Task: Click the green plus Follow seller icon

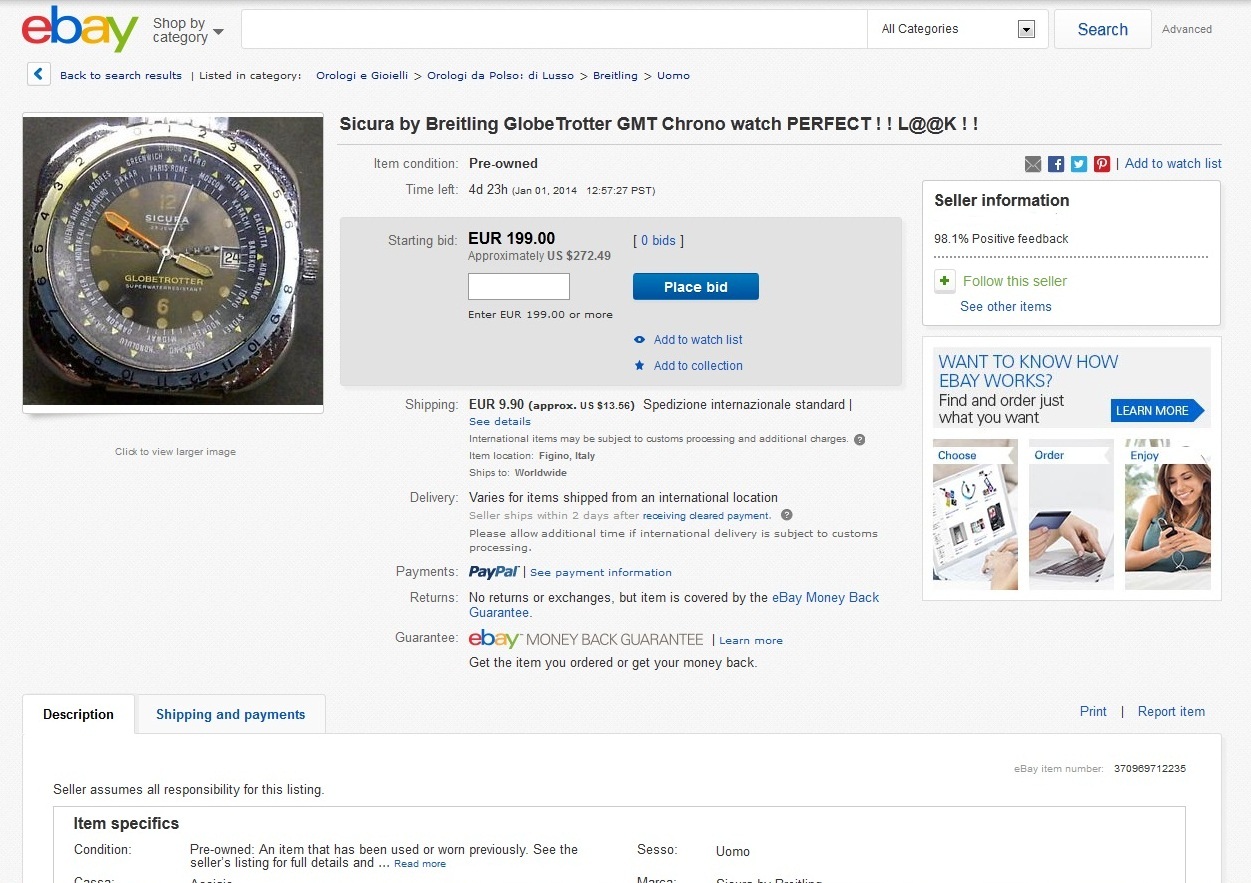Action: tap(944, 281)
